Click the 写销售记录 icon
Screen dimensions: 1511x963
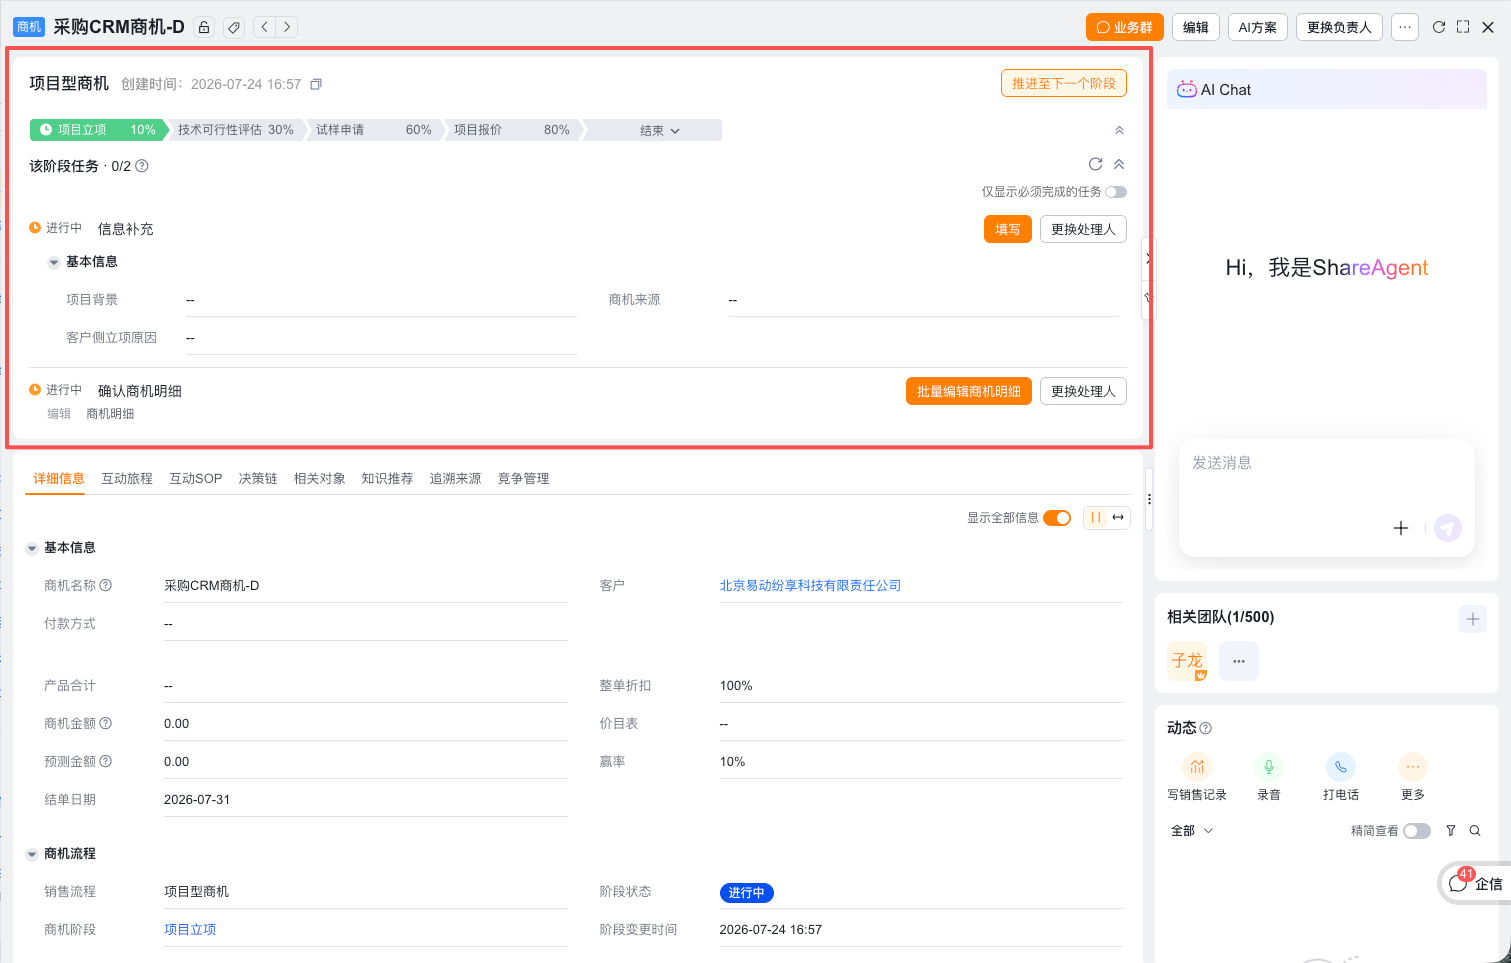click(1197, 767)
